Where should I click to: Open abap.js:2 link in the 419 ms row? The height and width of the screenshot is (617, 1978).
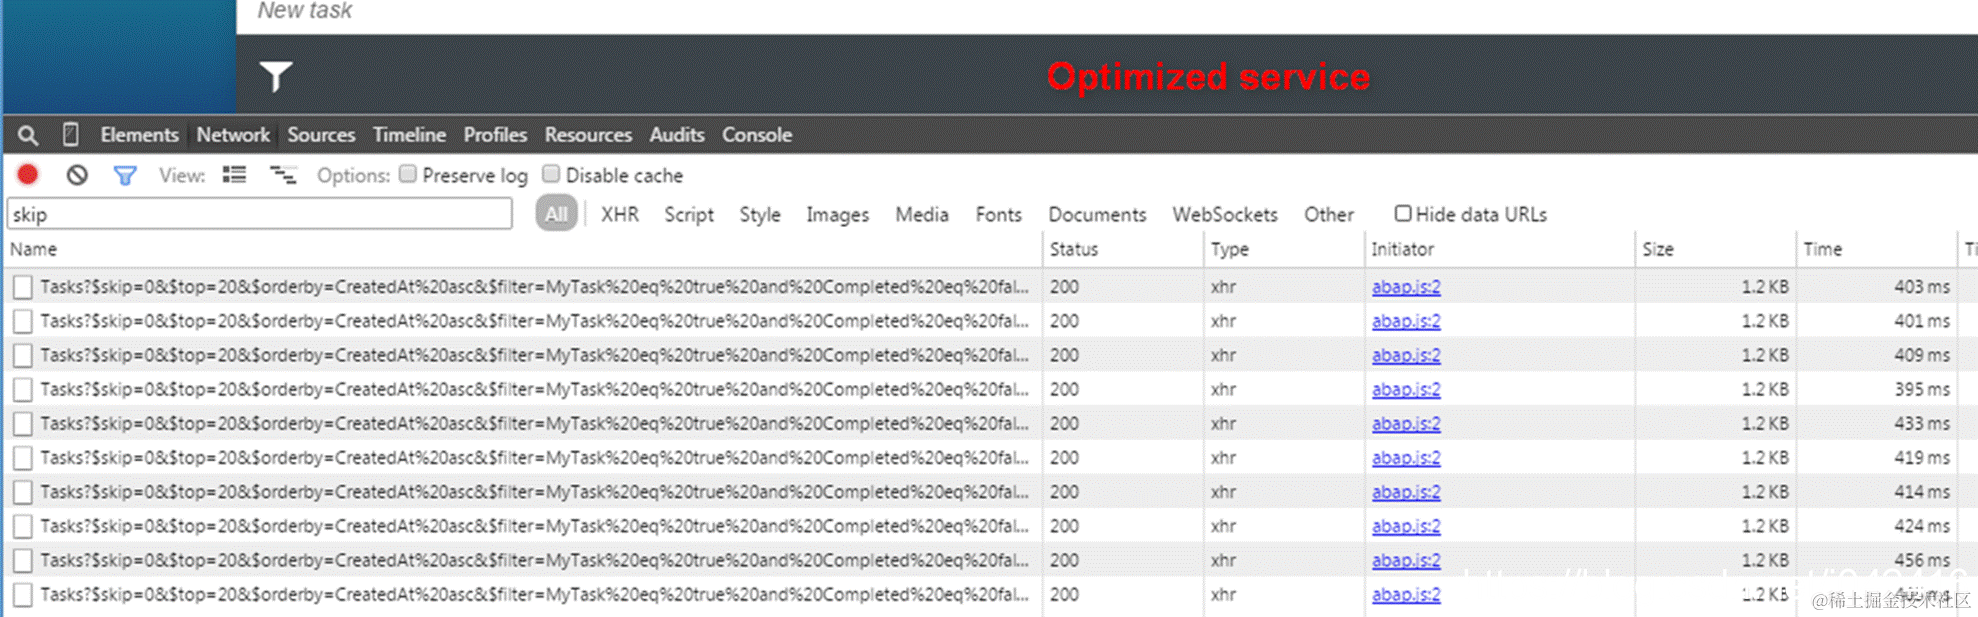[1406, 458]
